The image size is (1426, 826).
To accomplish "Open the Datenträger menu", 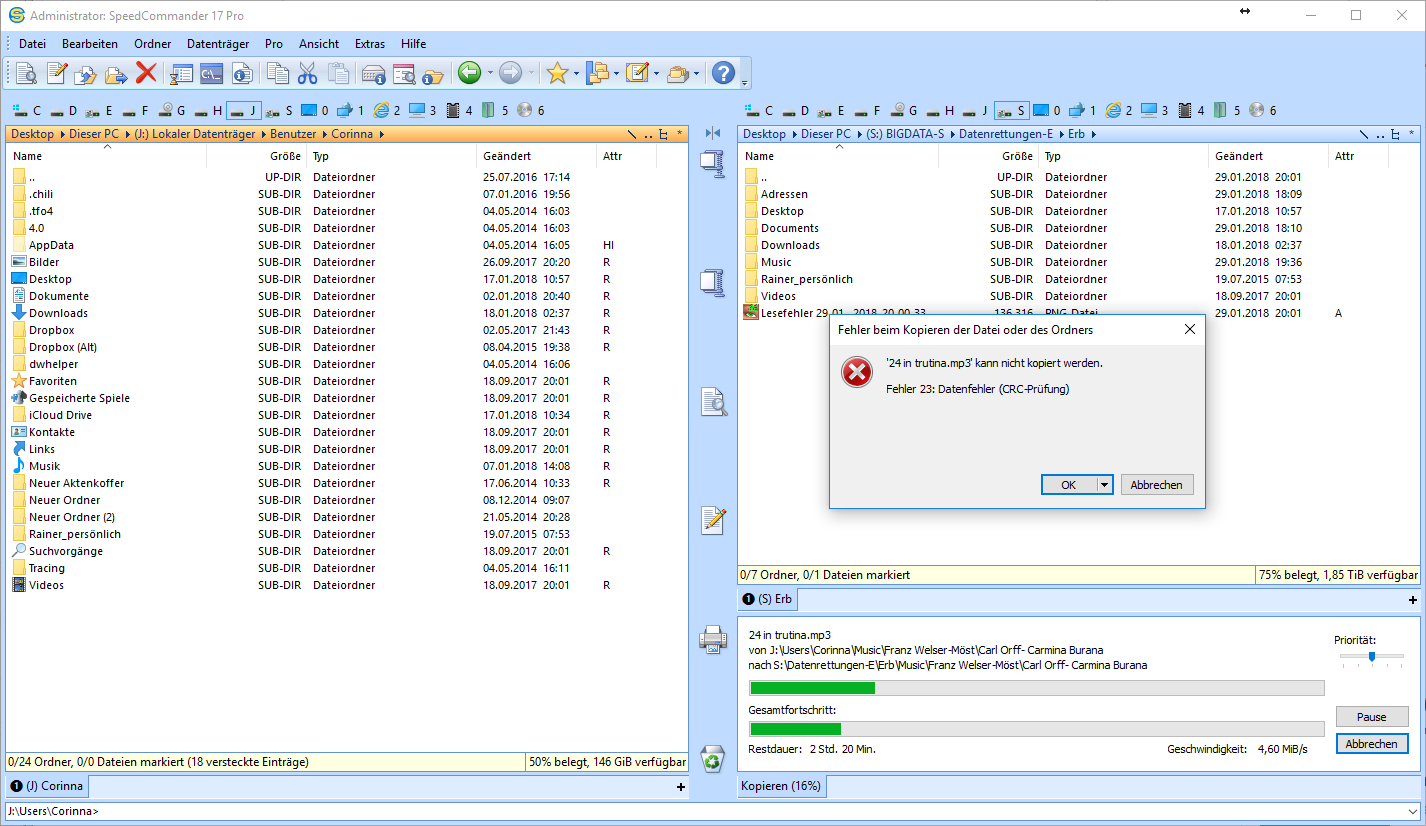I will click(217, 44).
